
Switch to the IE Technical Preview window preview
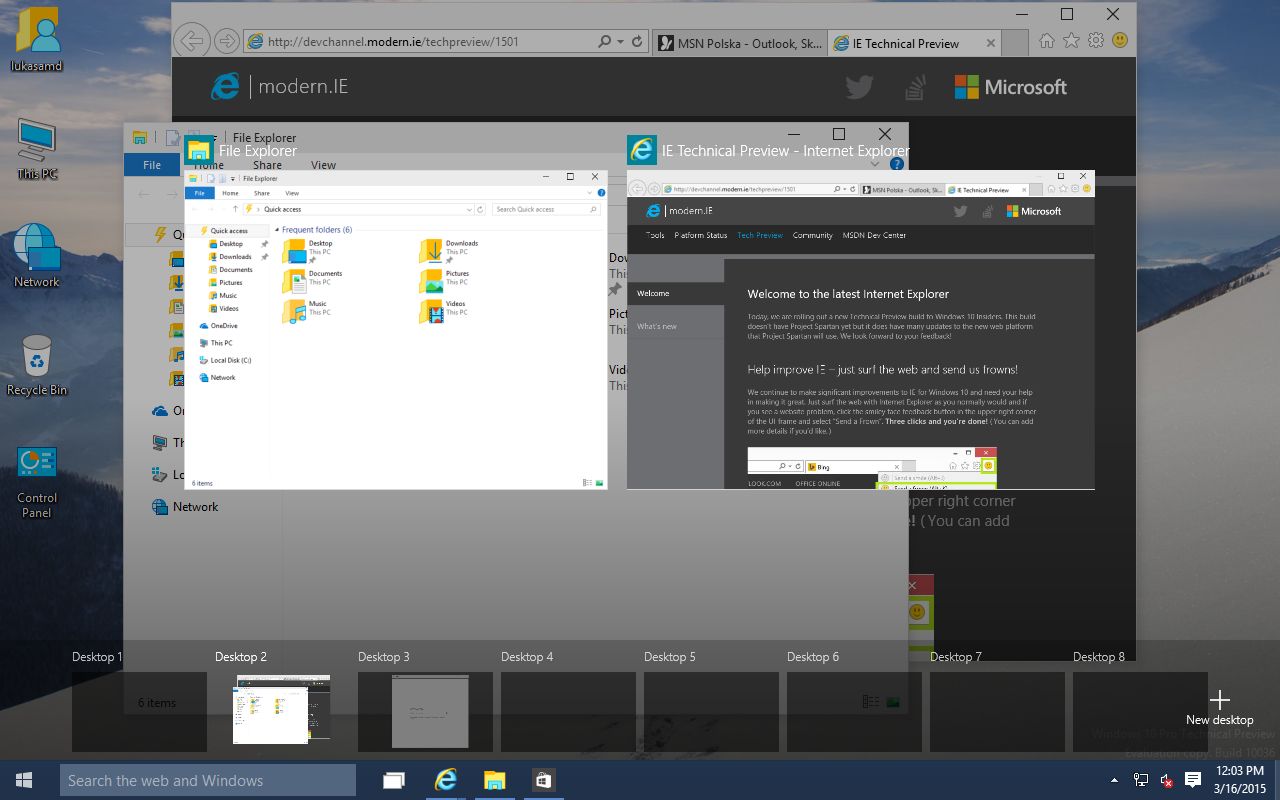(x=861, y=329)
